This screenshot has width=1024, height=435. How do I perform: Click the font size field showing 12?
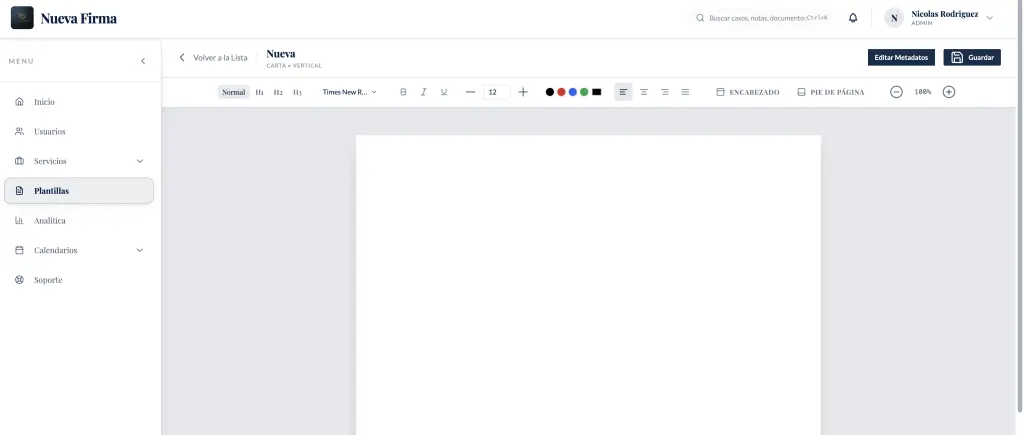496,92
